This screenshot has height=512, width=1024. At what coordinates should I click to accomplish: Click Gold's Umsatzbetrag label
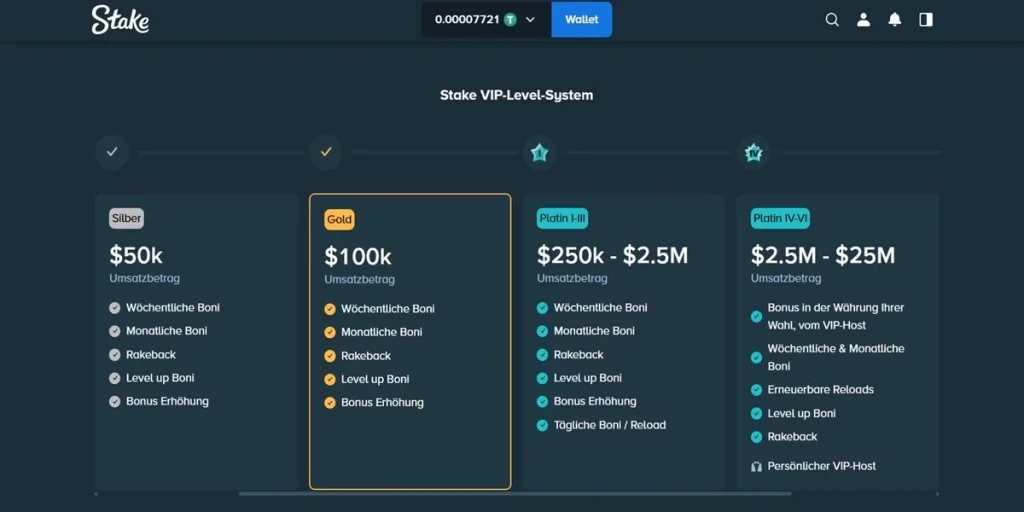pyautogui.click(x=359, y=280)
